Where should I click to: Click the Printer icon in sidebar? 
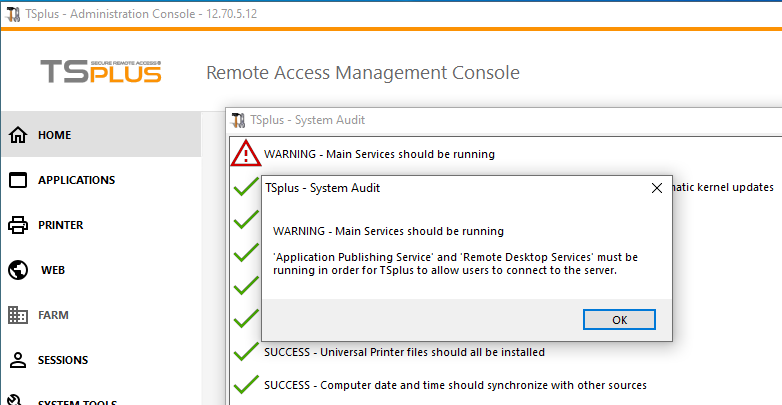pos(17,225)
